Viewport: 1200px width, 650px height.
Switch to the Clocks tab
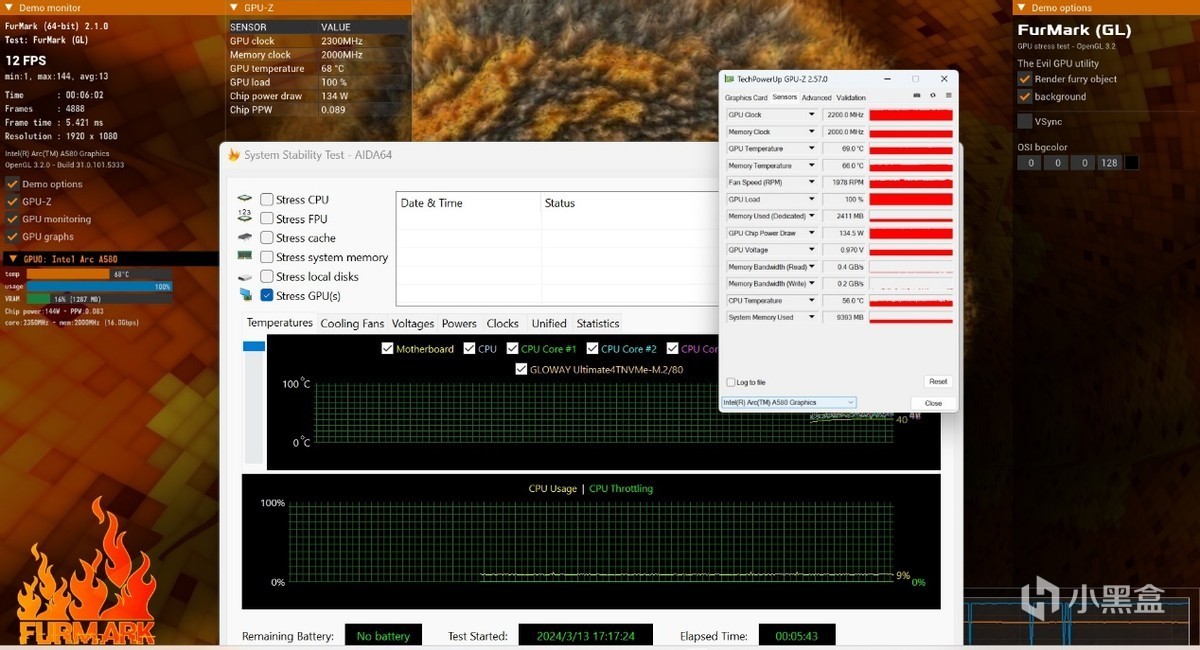click(502, 323)
